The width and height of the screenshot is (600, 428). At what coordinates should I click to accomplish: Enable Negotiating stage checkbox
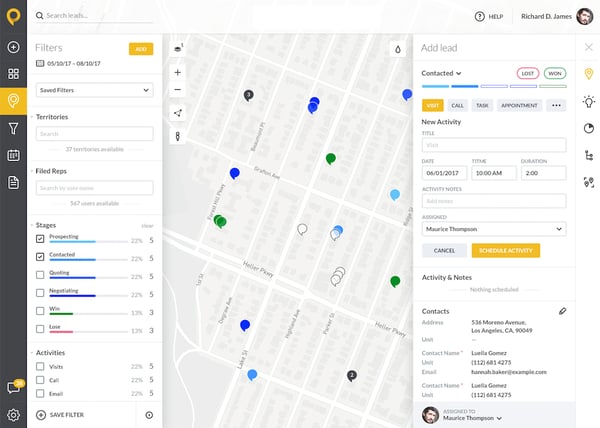(x=40, y=293)
